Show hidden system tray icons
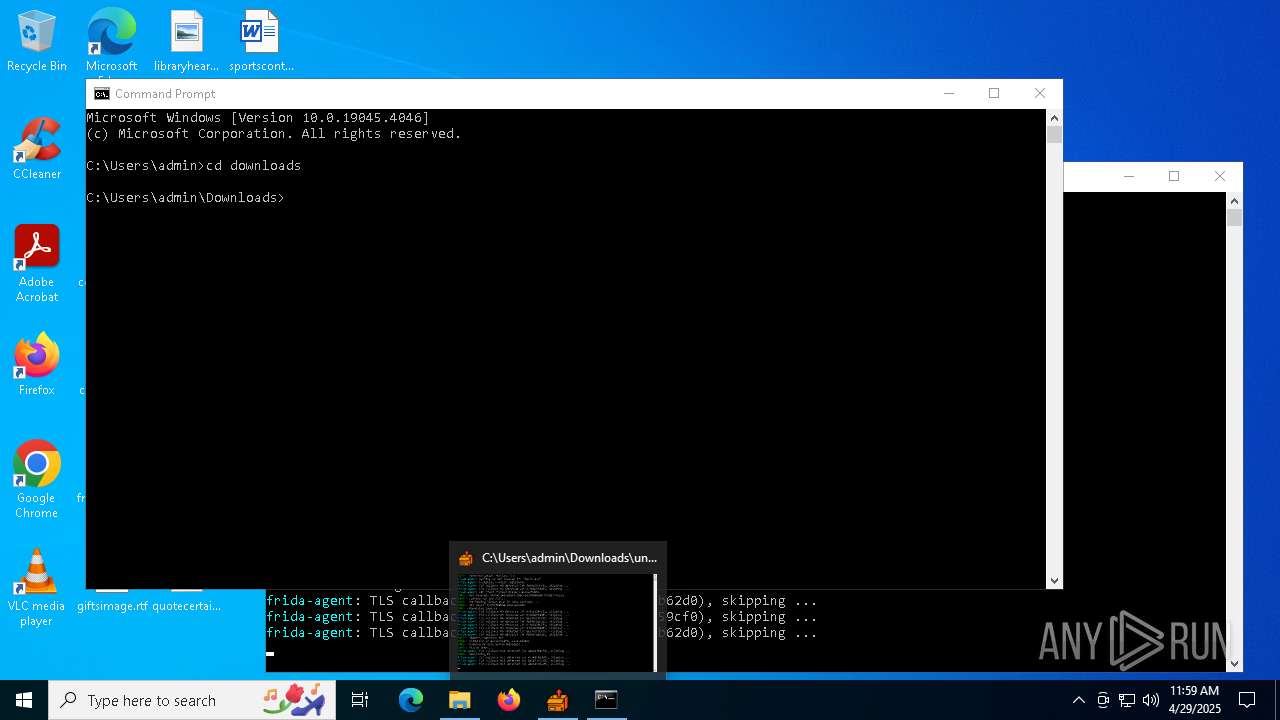1280x720 pixels. (x=1078, y=700)
